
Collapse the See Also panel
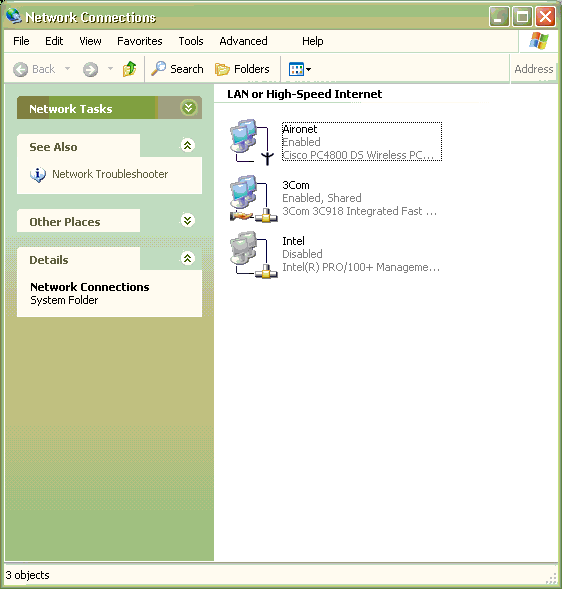coord(187,145)
